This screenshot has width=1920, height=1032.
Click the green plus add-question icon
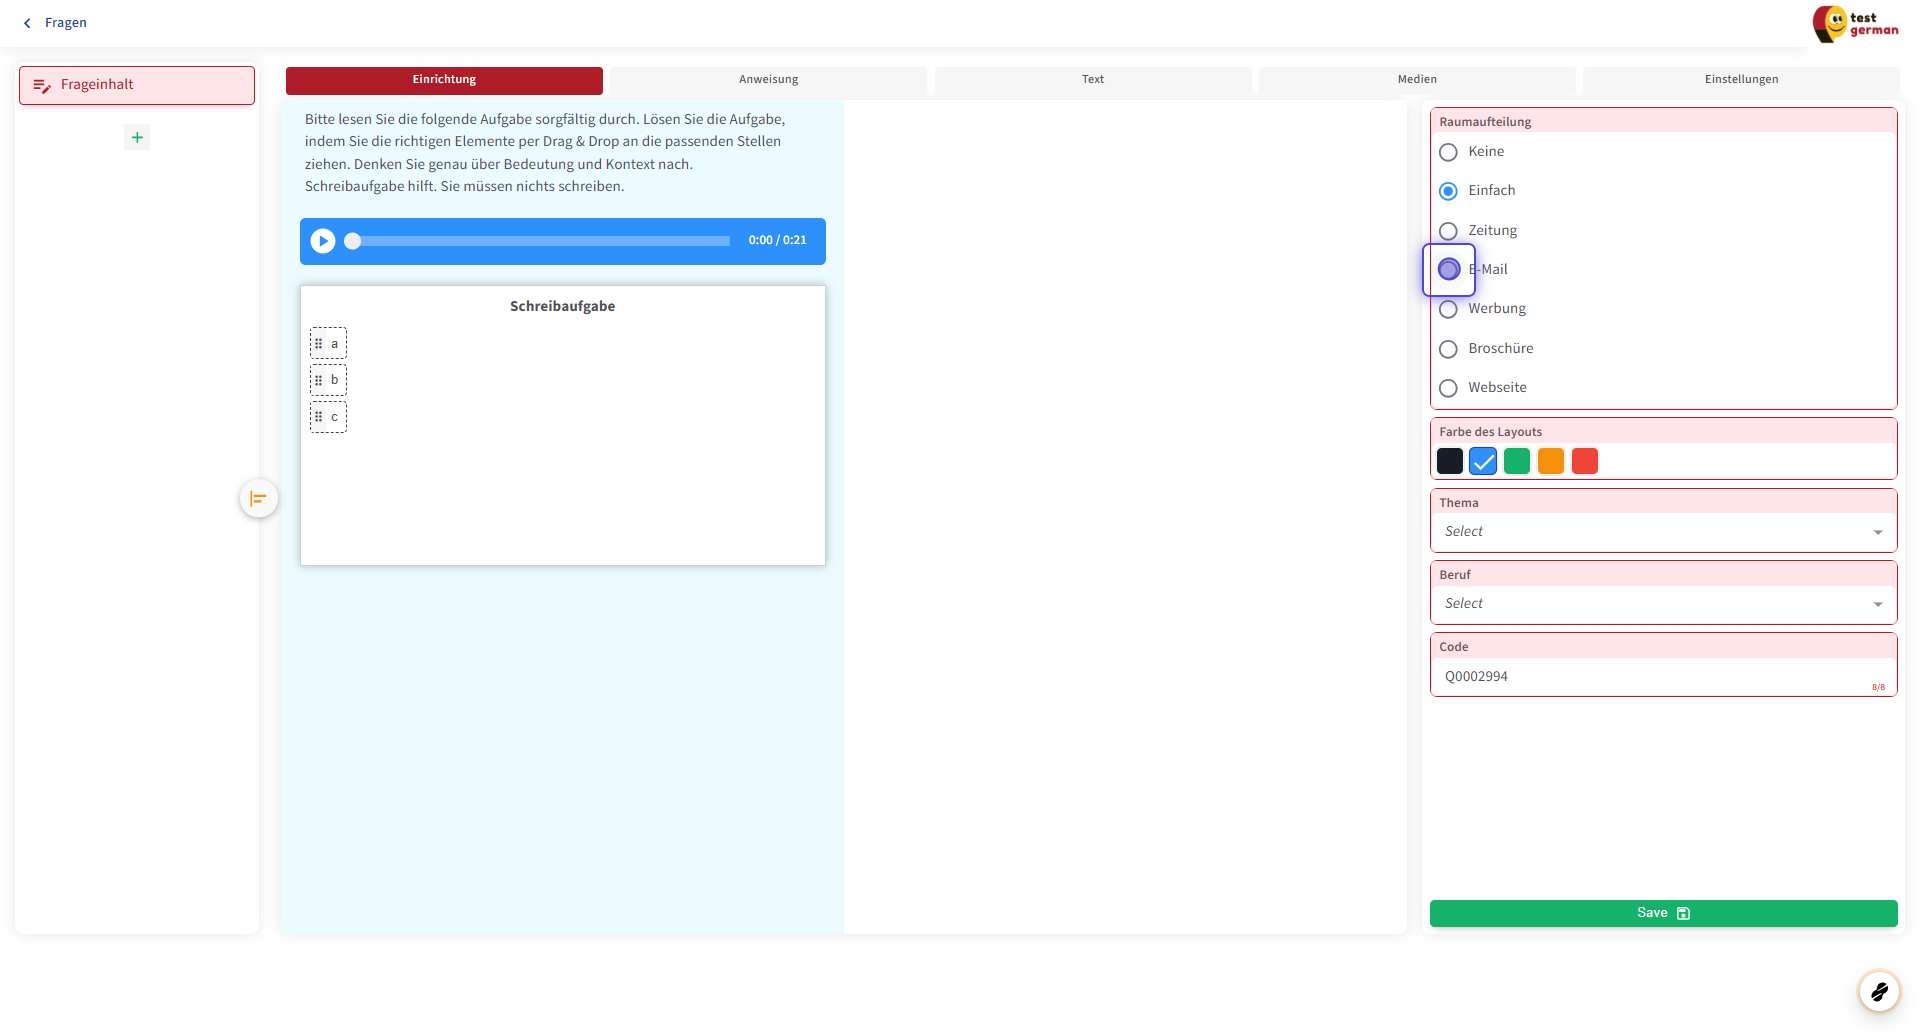[x=137, y=137]
